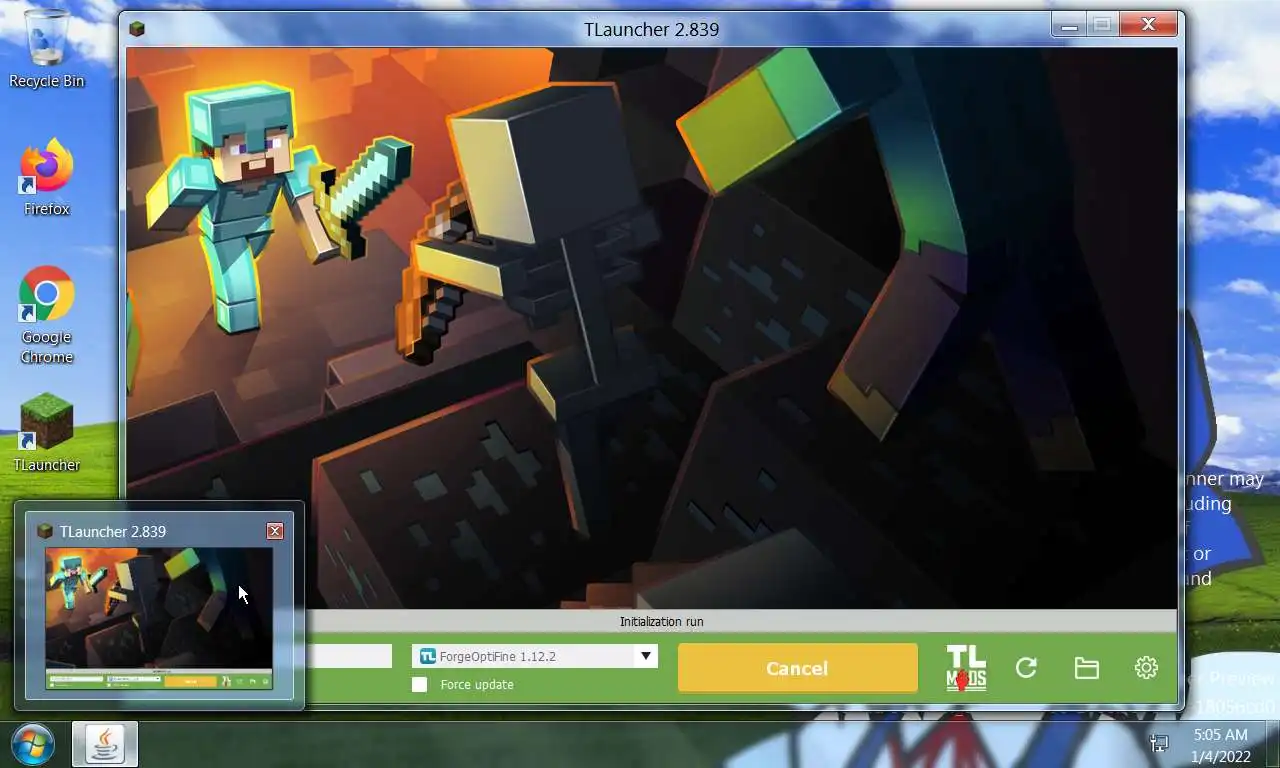Minimize the TLauncher 2.839 window

[1068, 24]
